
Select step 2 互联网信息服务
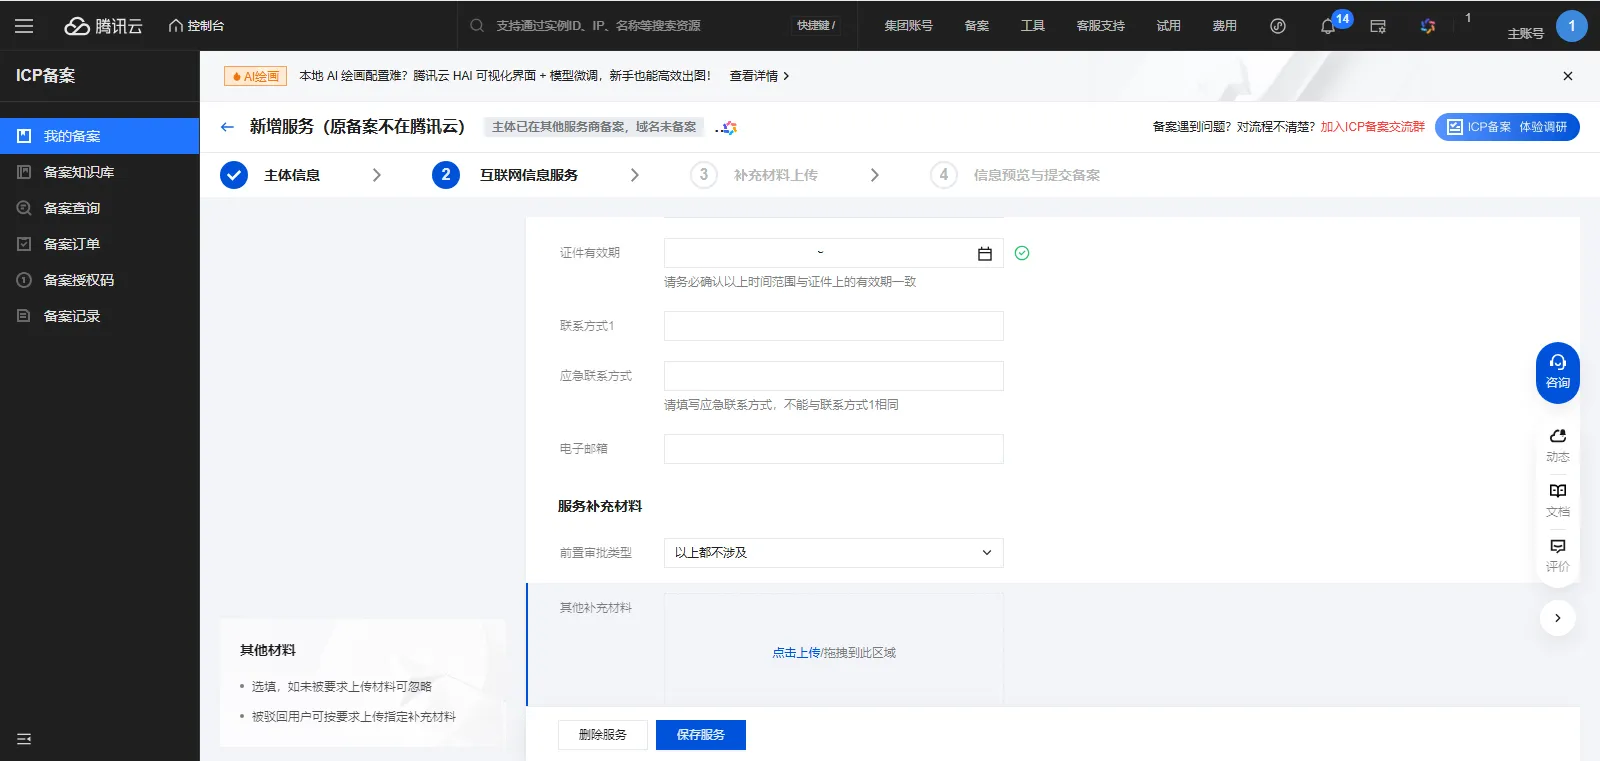(505, 175)
